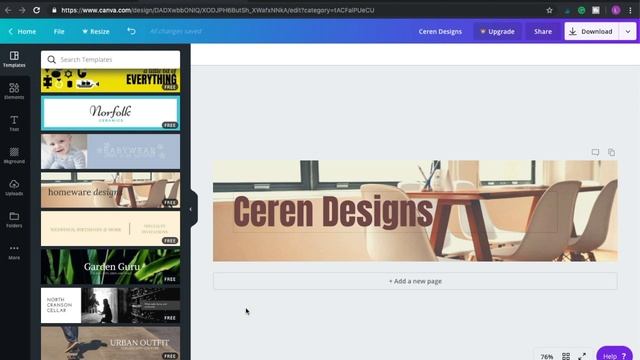Open the Uploads sidebar tab
The image size is (640, 360).
(14, 187)
